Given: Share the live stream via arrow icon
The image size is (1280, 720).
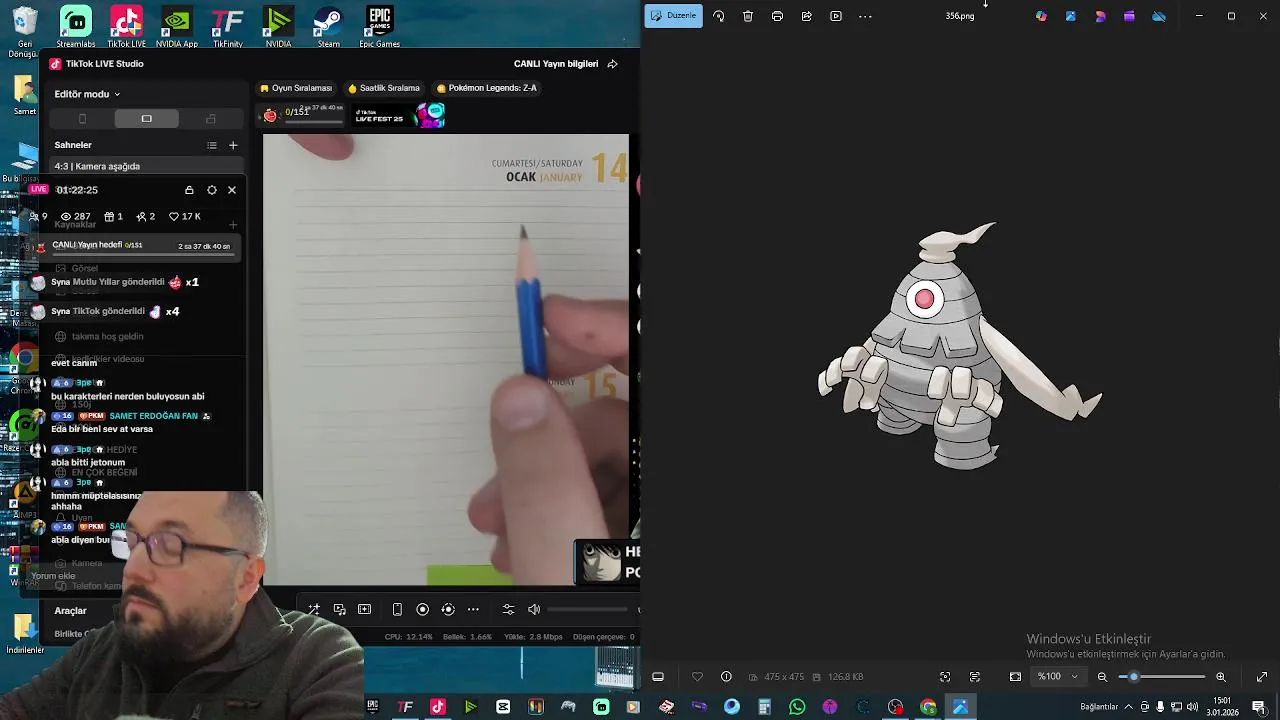Looking at the screenshot, I should 612,64.
